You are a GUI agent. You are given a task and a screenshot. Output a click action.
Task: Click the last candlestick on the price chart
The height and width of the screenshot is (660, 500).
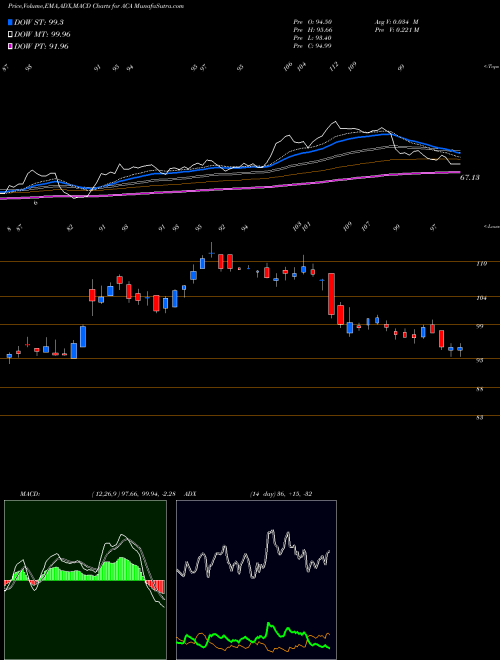pos(460,349)
